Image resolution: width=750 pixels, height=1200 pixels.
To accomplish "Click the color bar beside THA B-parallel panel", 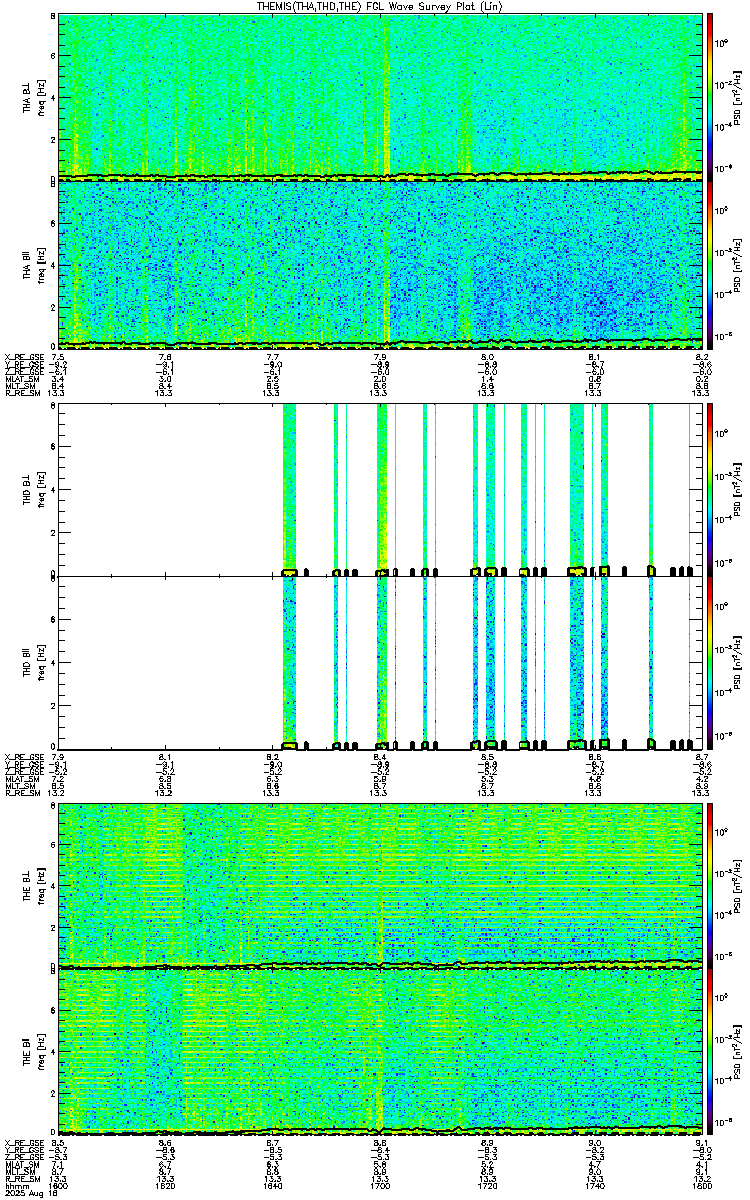I will pyautogui.click(x=710, y=263).
